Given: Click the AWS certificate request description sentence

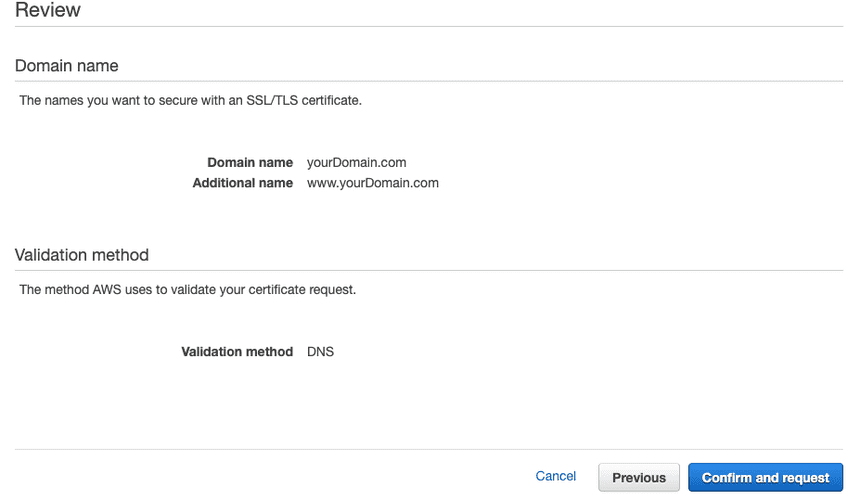Looking at the screenshot, I should coord(188,290).
